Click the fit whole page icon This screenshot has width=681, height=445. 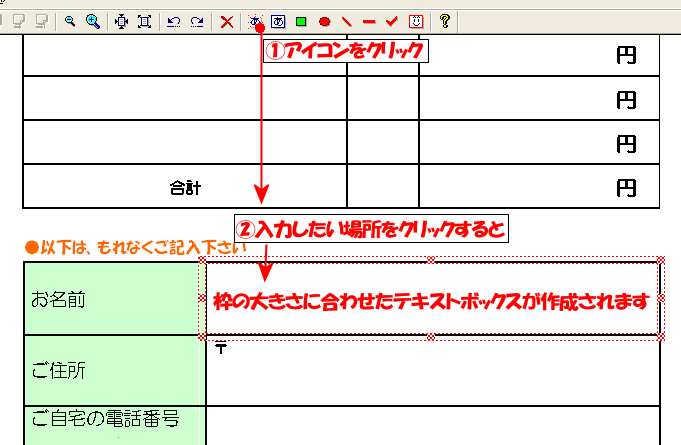point(144,20)
